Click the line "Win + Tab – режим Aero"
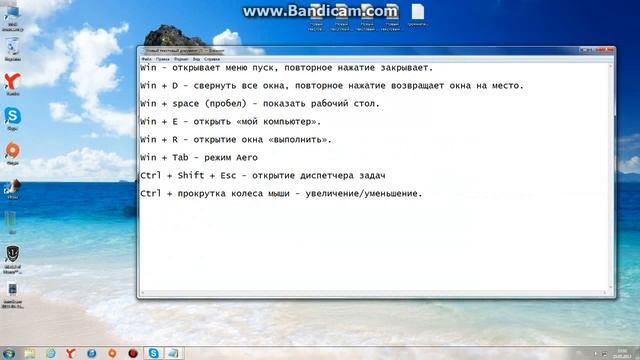 pos(199,158)
